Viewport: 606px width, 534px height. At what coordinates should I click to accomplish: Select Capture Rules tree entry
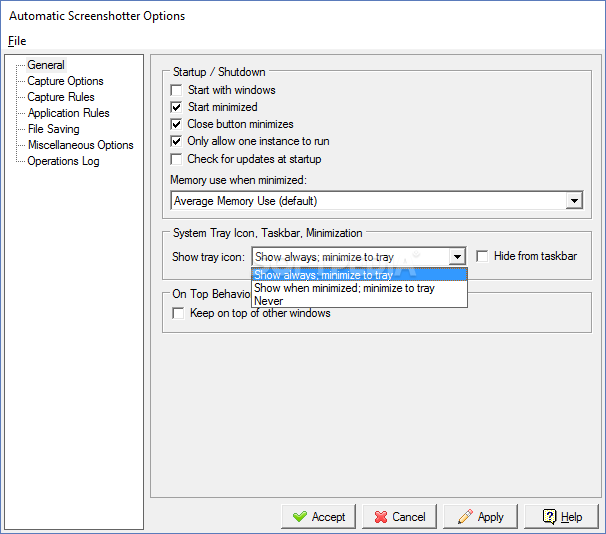[x=61, y=97]
